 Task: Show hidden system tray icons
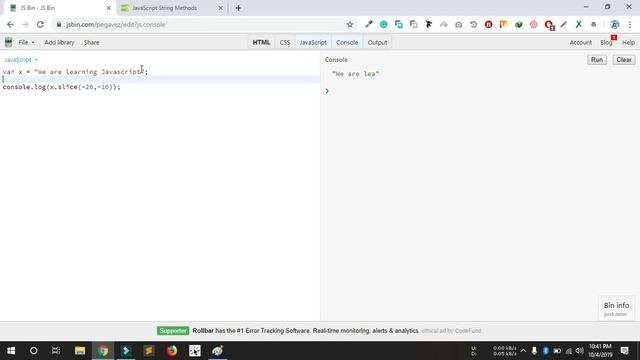(523, 351)
